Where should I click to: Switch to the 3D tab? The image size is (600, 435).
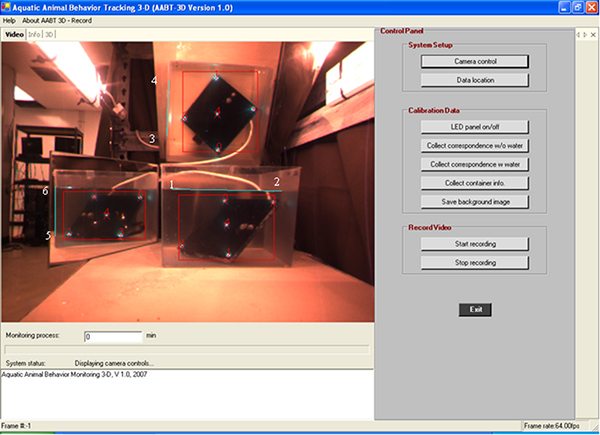pos(50,34)
